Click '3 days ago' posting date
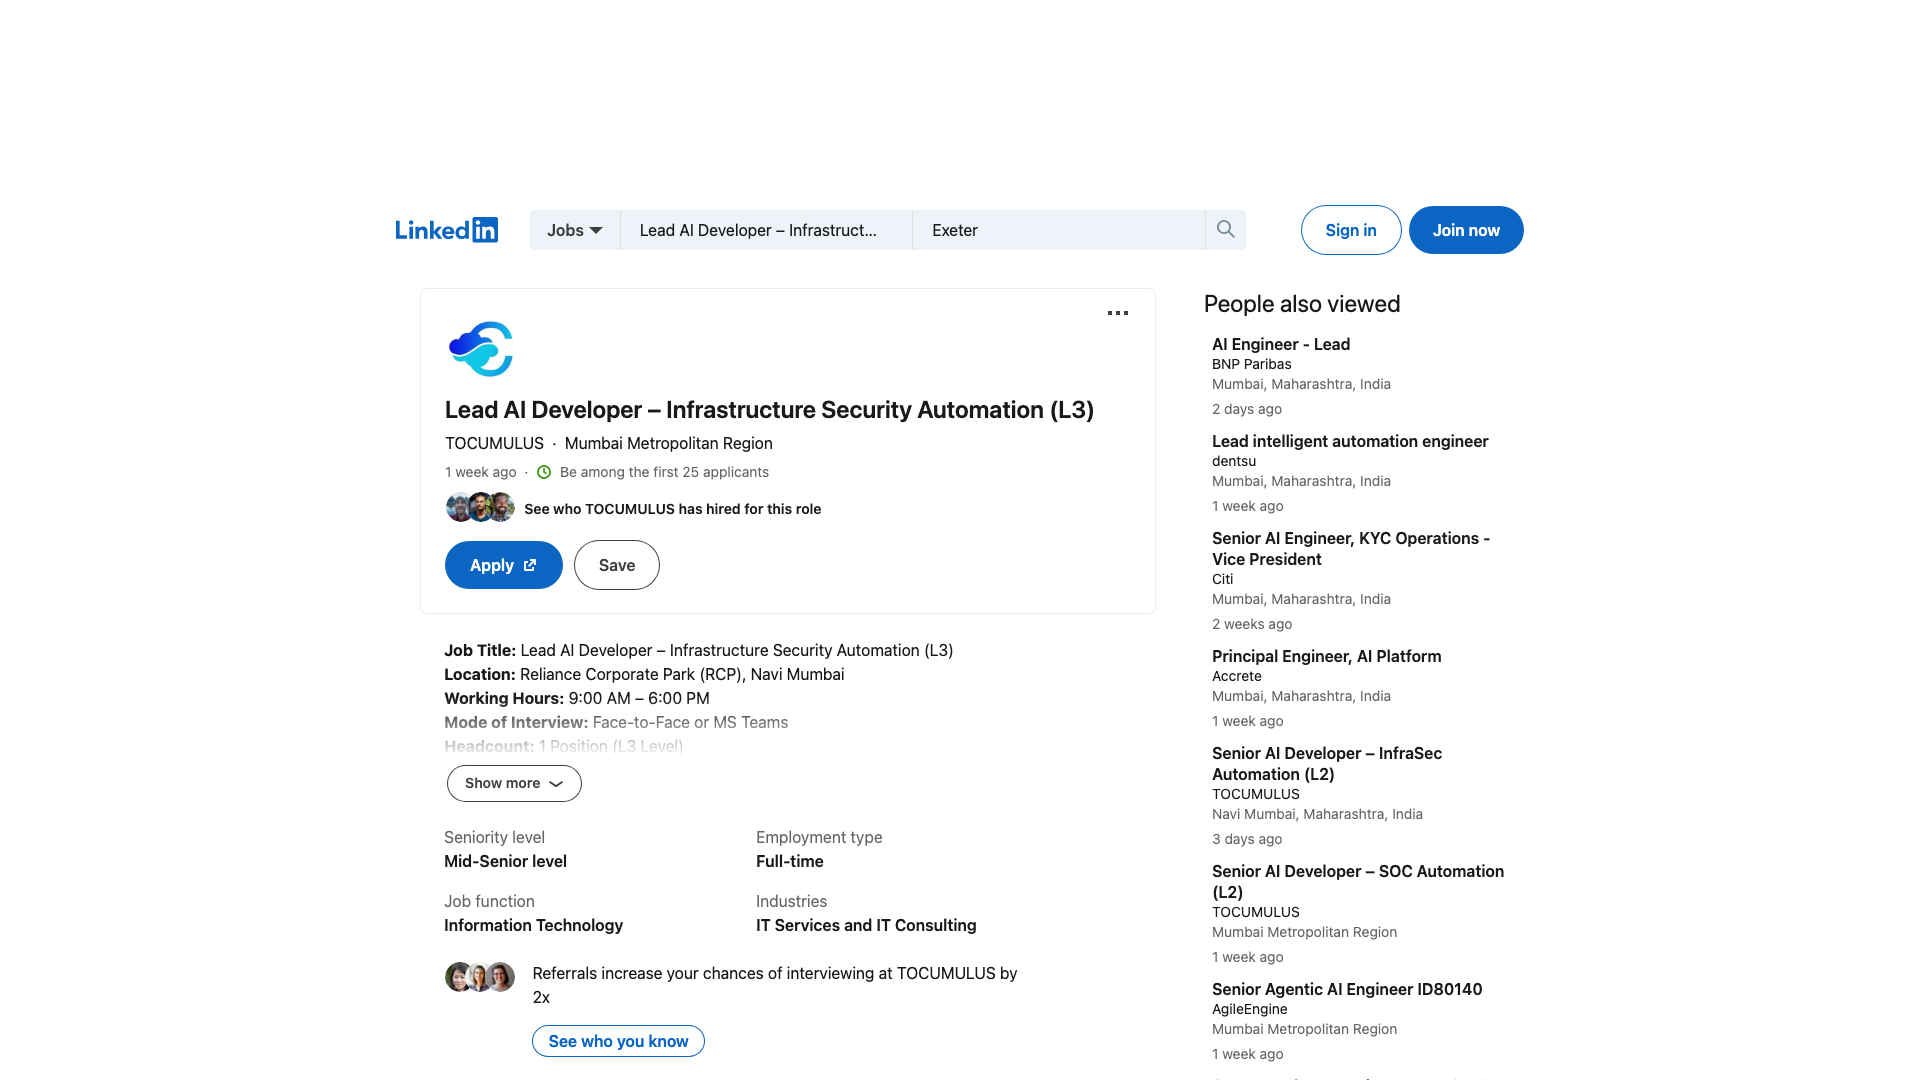The image size is (1920, 1080). [x=1247, y=839]
